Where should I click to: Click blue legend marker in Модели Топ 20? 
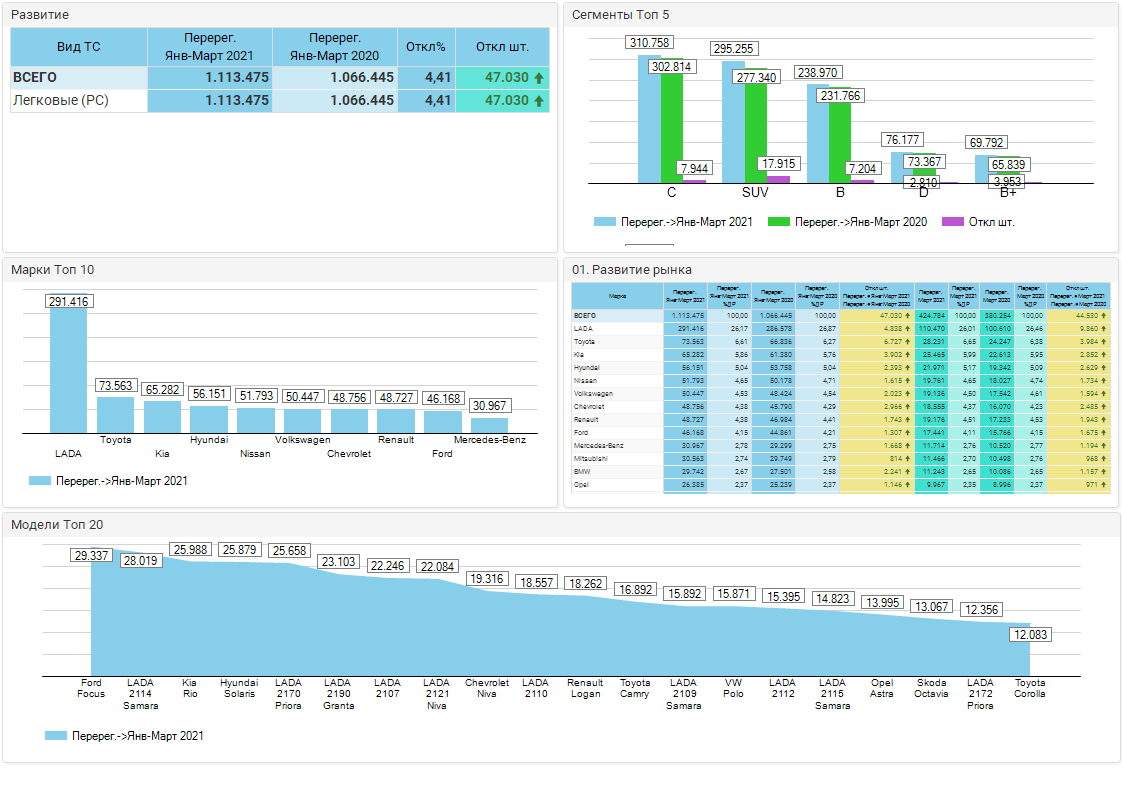[x=55, y=736]
